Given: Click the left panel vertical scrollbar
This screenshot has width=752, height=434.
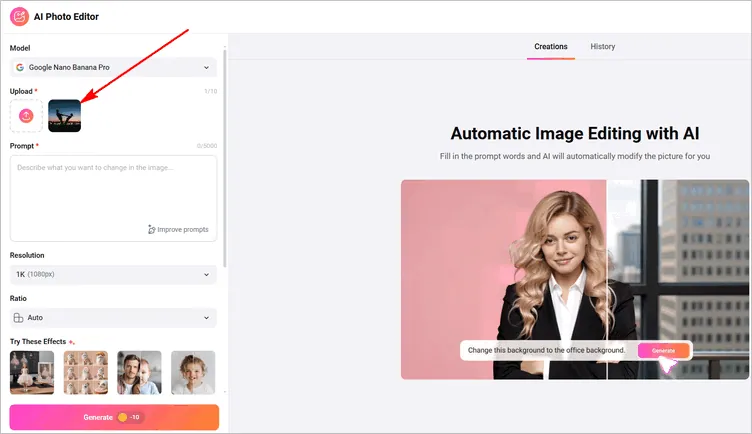Looking at the screenshot, I should [x=225, y=158].
